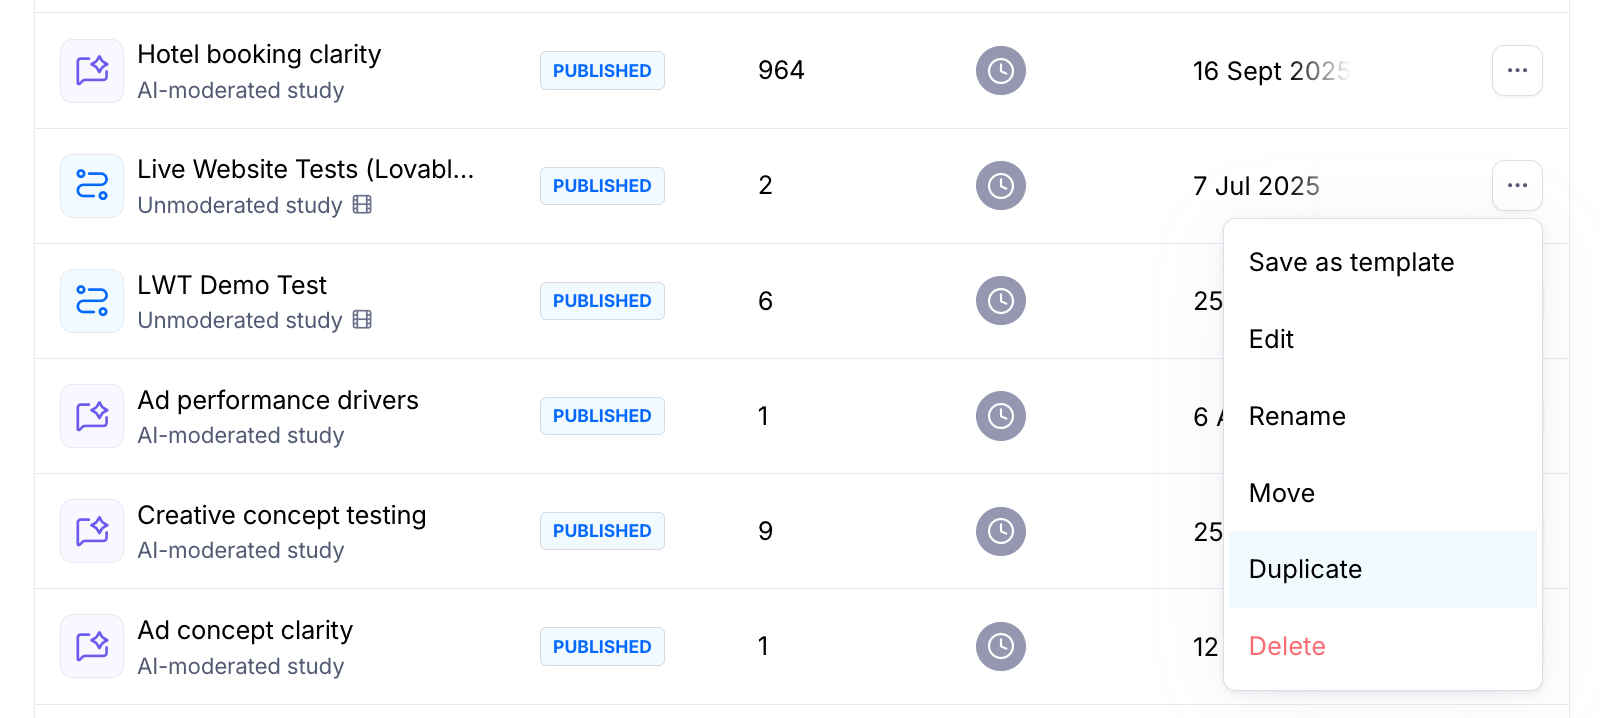Click the Creative concept testing study icon
This screenshot has width=1600, height=718.
click(92, 531)
